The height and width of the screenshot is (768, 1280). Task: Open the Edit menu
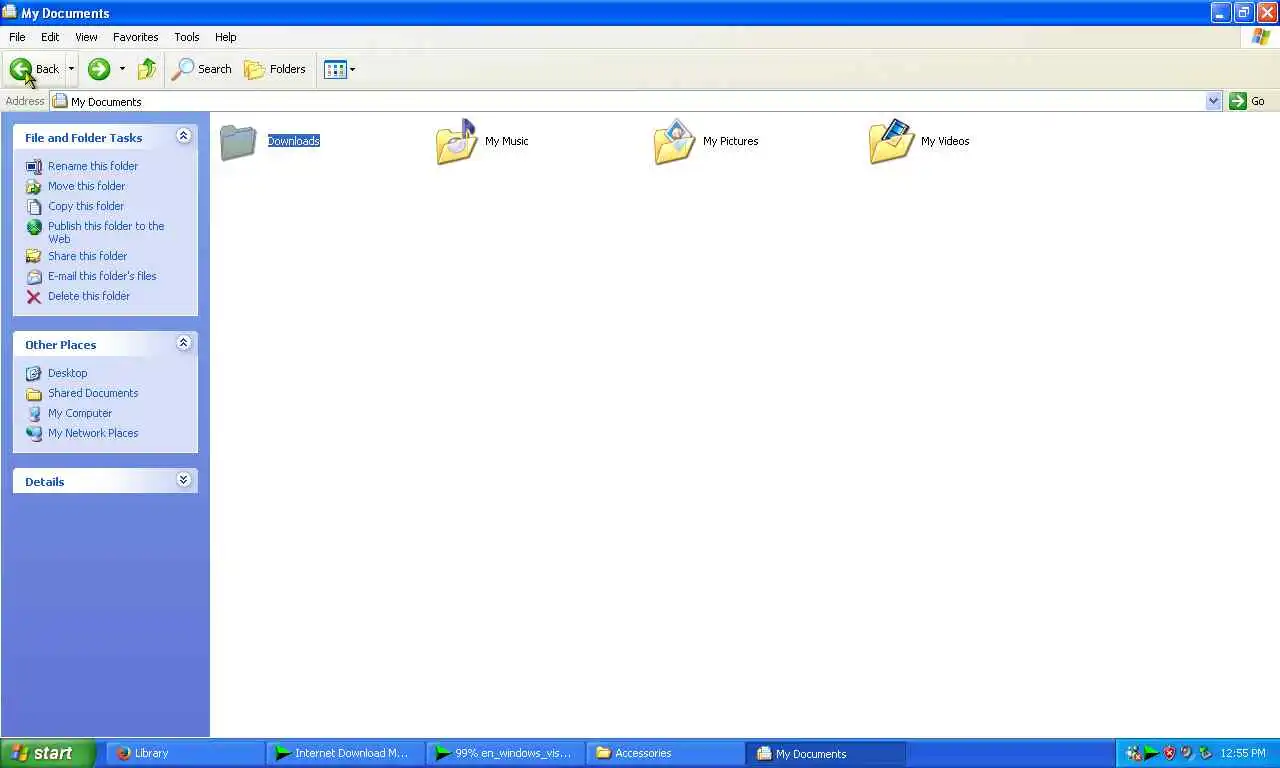[x=50, y=37]
